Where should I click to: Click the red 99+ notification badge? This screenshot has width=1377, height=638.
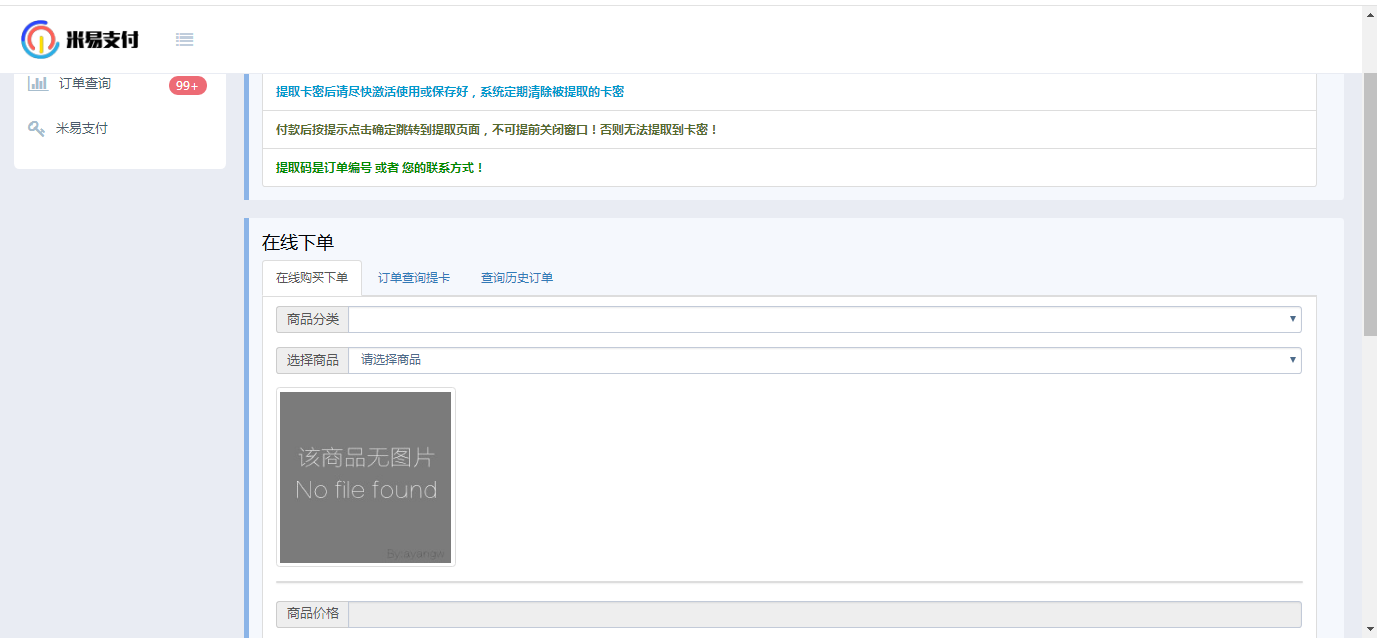pos(187,86)
